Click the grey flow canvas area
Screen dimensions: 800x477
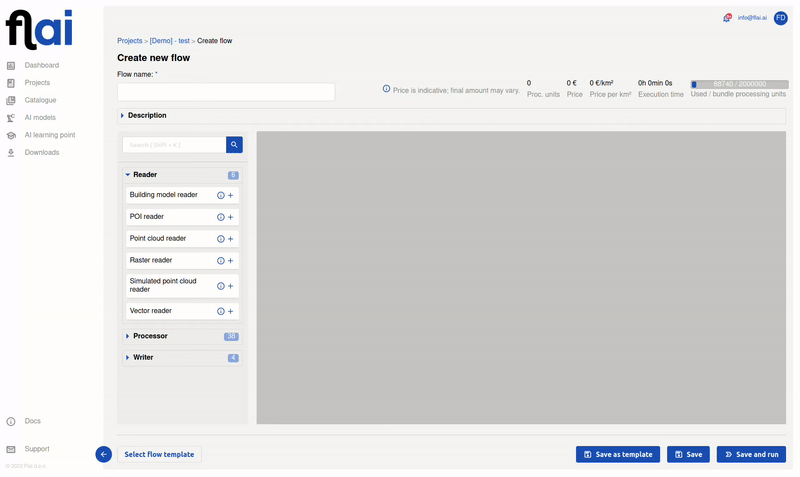pyautogui.click(x=521, y=278)
